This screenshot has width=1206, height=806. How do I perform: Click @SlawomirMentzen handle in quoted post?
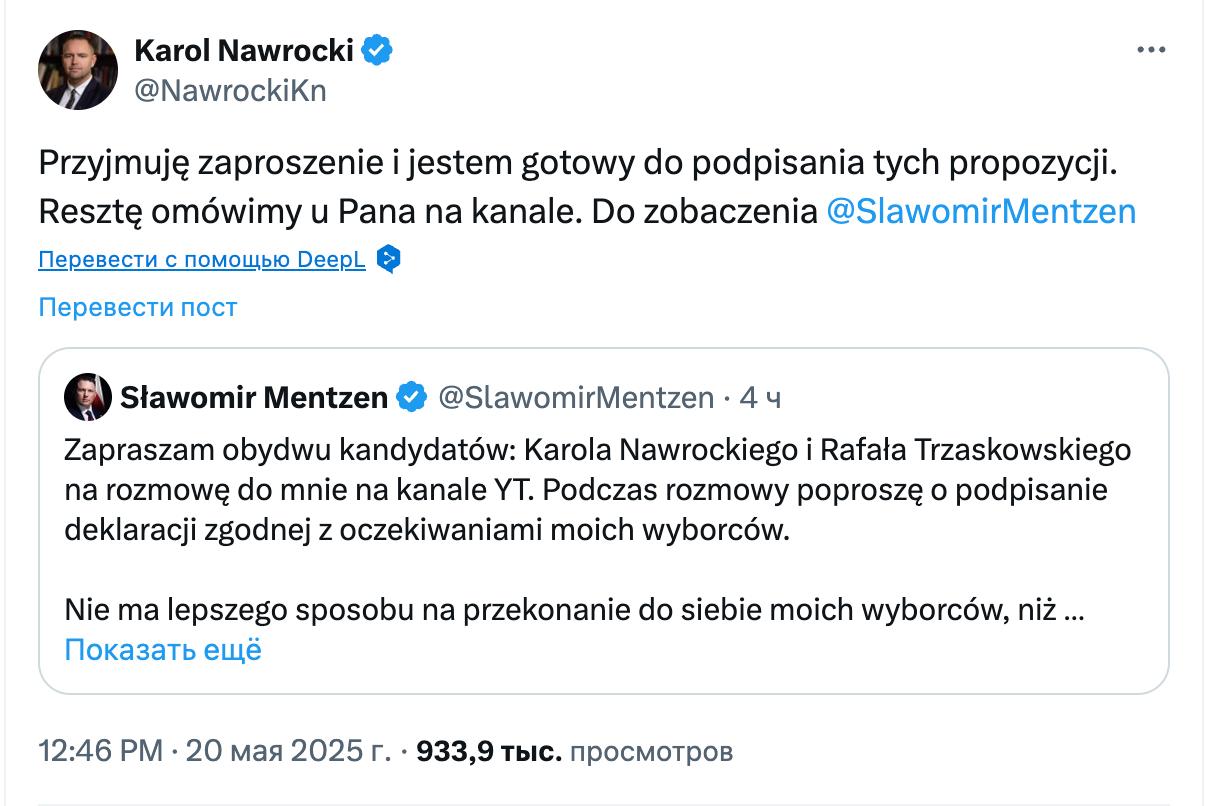(x=576, y=398)
